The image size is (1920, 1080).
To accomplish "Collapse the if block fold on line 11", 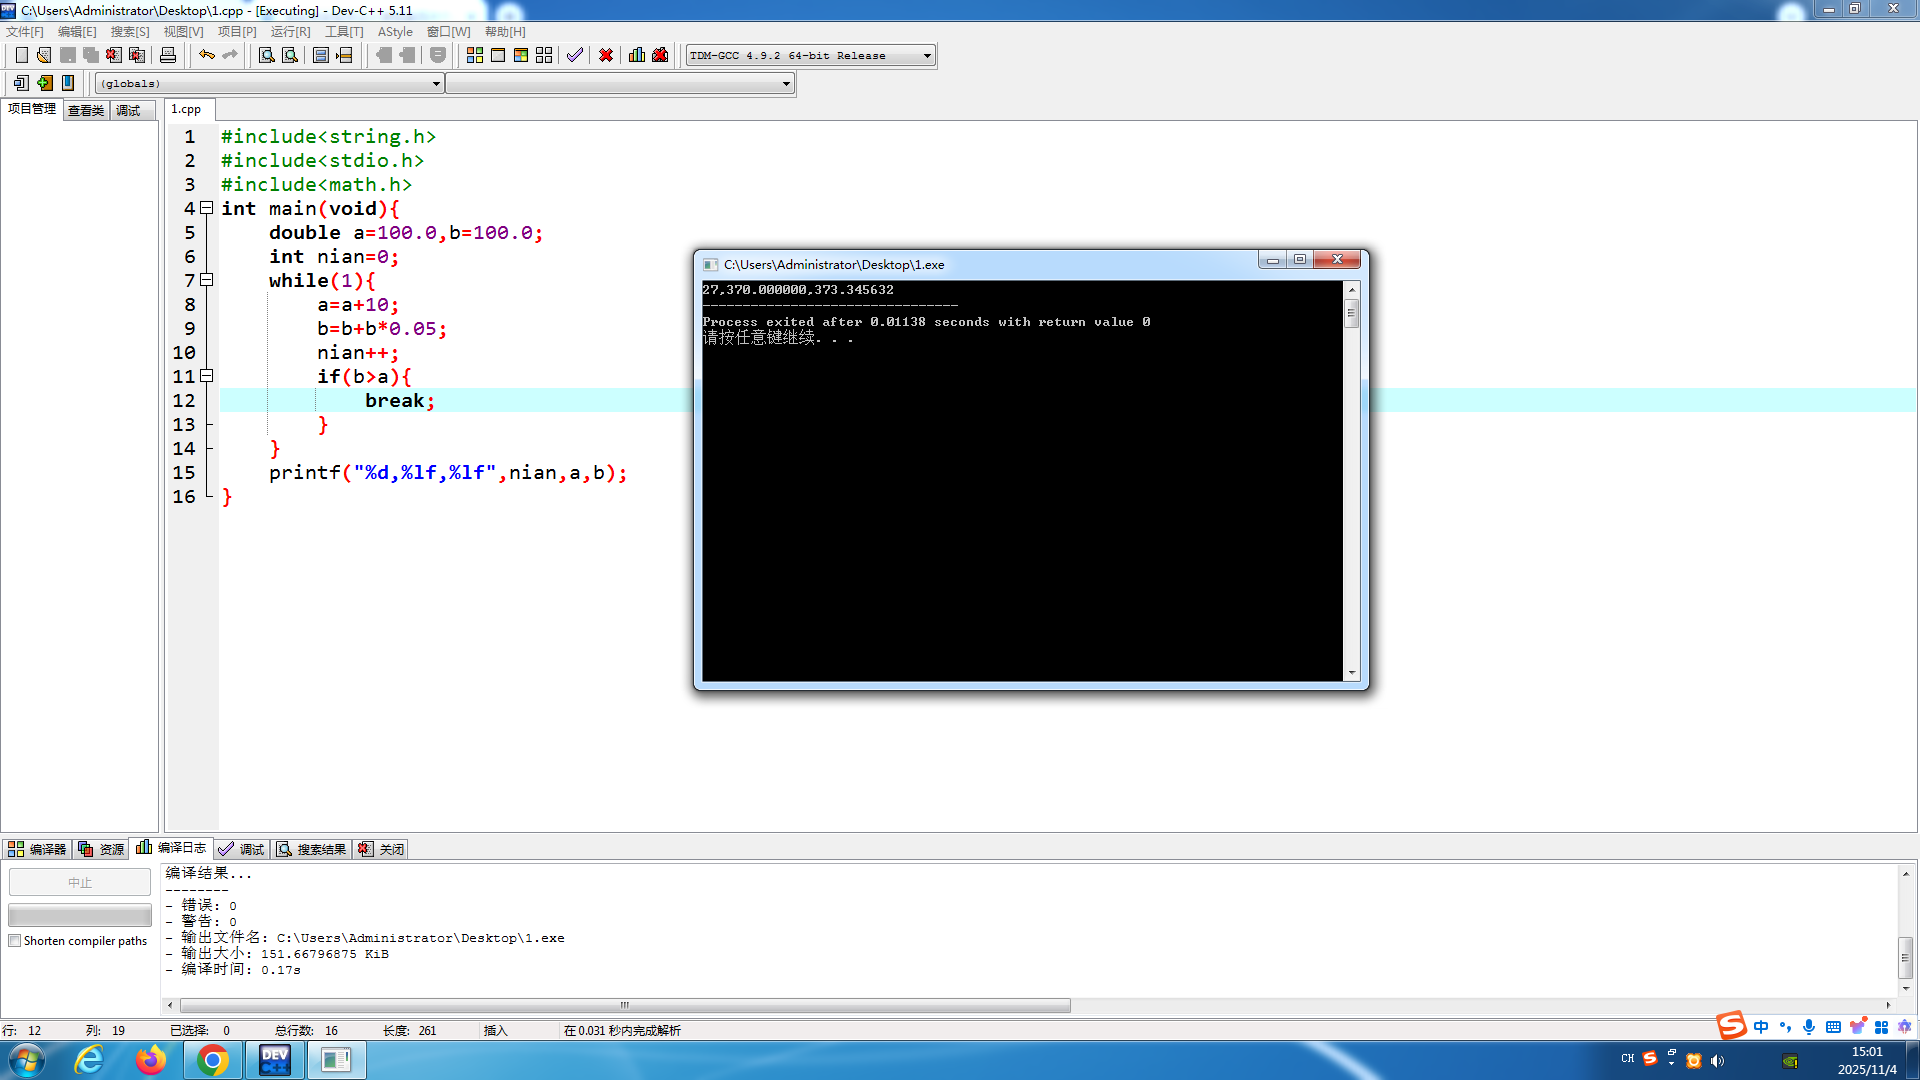I will click(x=207, y=376).
